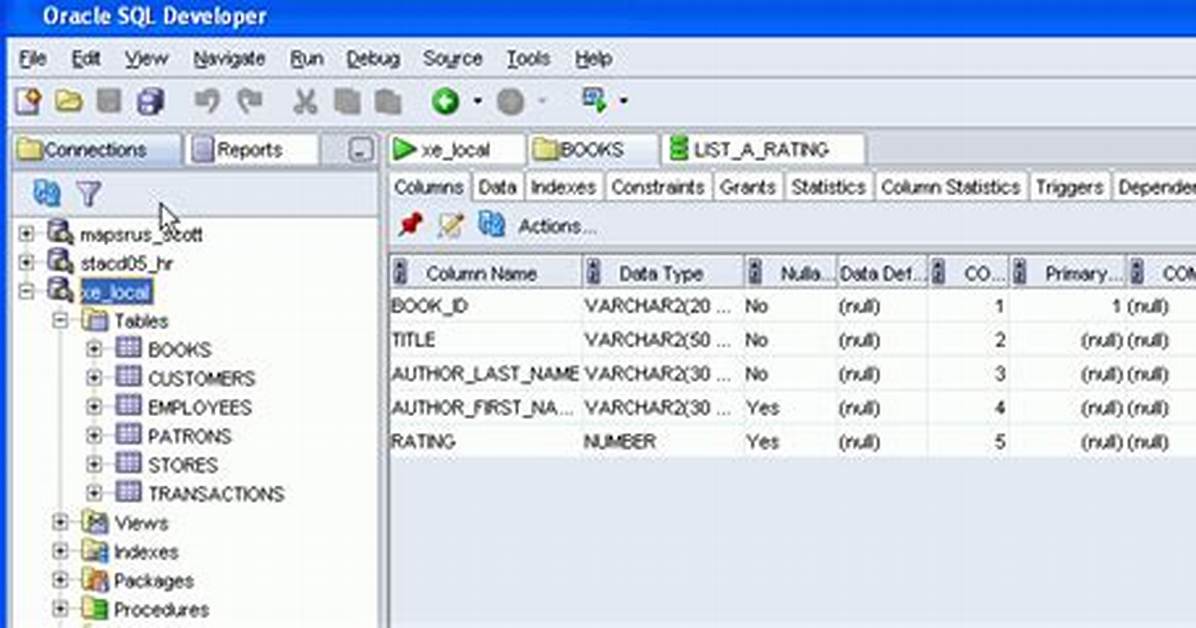Select the BOOK_ID column name cell
This screenshot has height=628, width=1196.
coord(485,306)
